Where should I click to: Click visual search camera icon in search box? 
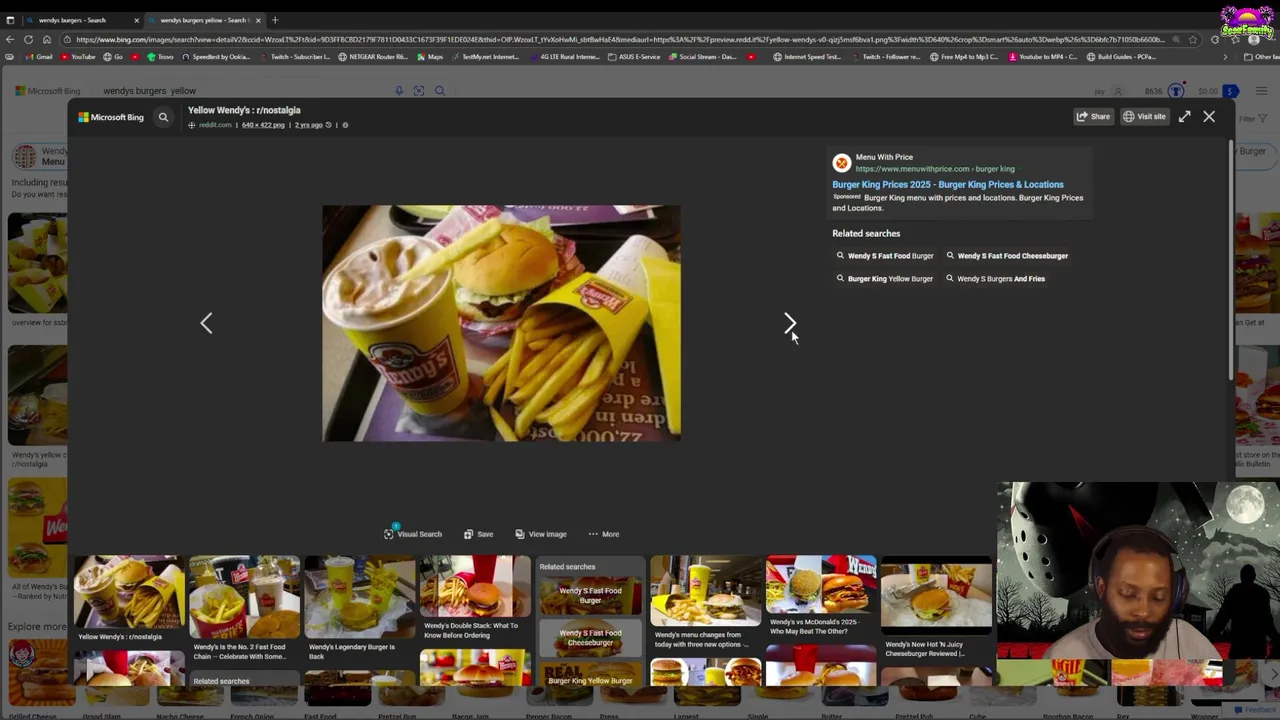pyautogui.click(x=419, y=91)
